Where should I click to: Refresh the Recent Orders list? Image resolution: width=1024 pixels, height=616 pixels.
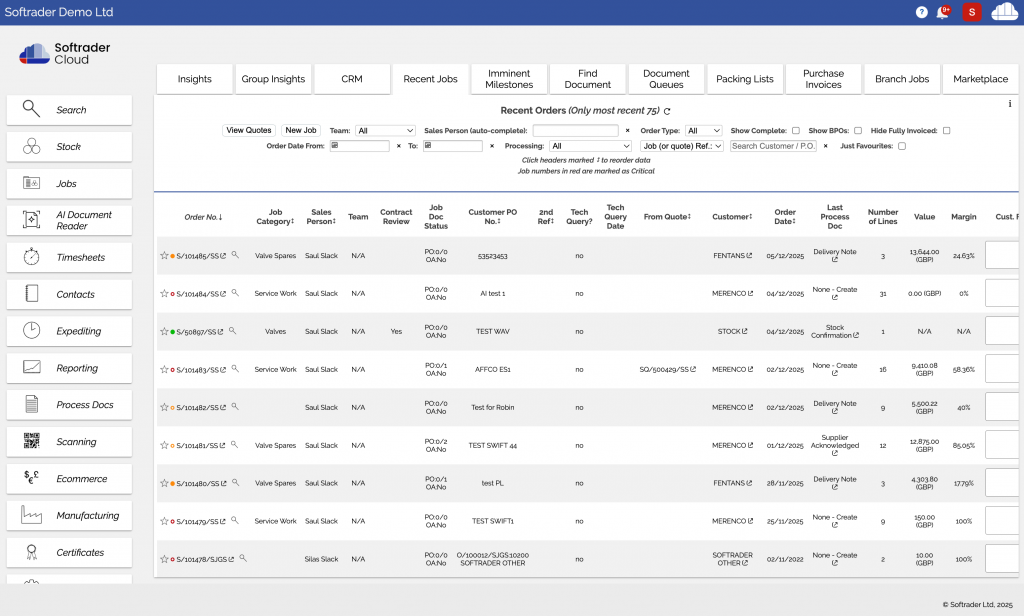(667, 111)
